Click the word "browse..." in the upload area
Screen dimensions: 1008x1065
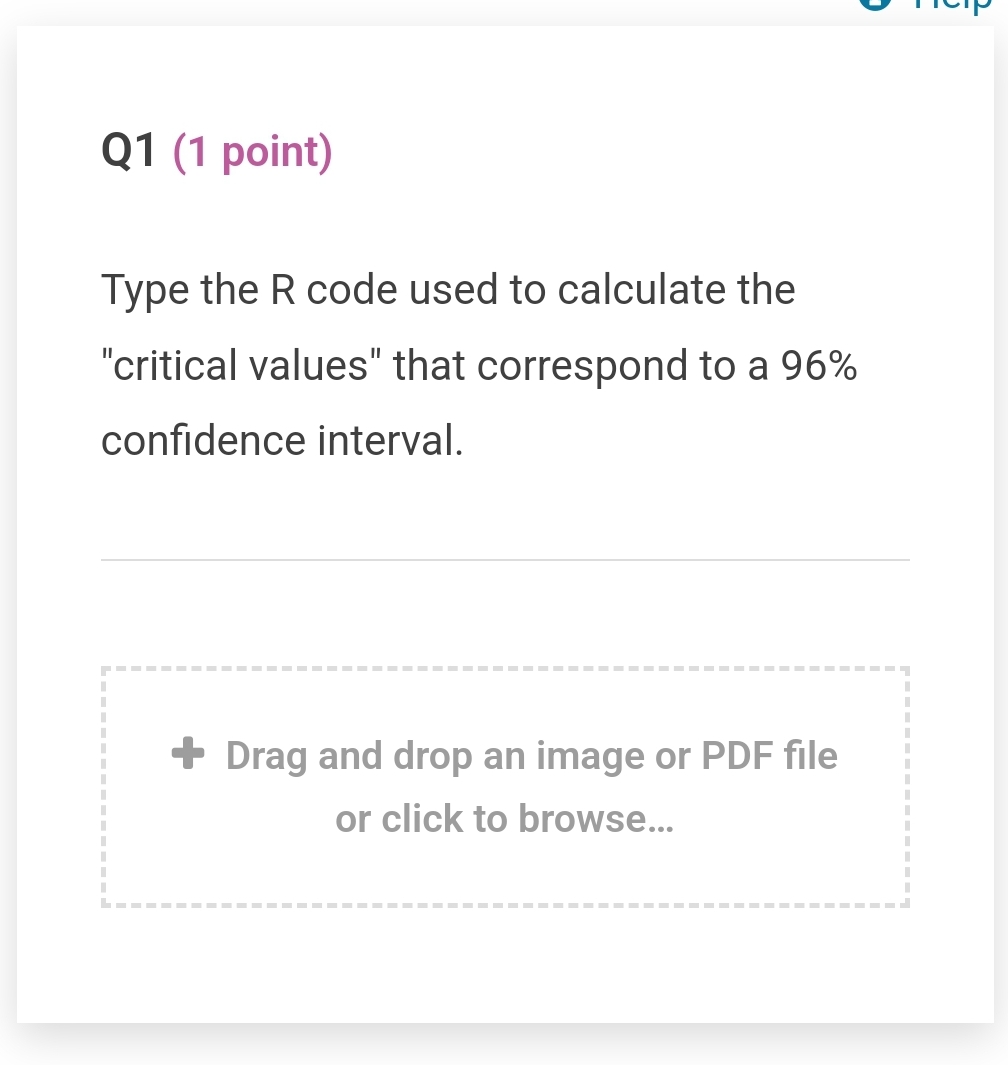[x=597, y=819]
